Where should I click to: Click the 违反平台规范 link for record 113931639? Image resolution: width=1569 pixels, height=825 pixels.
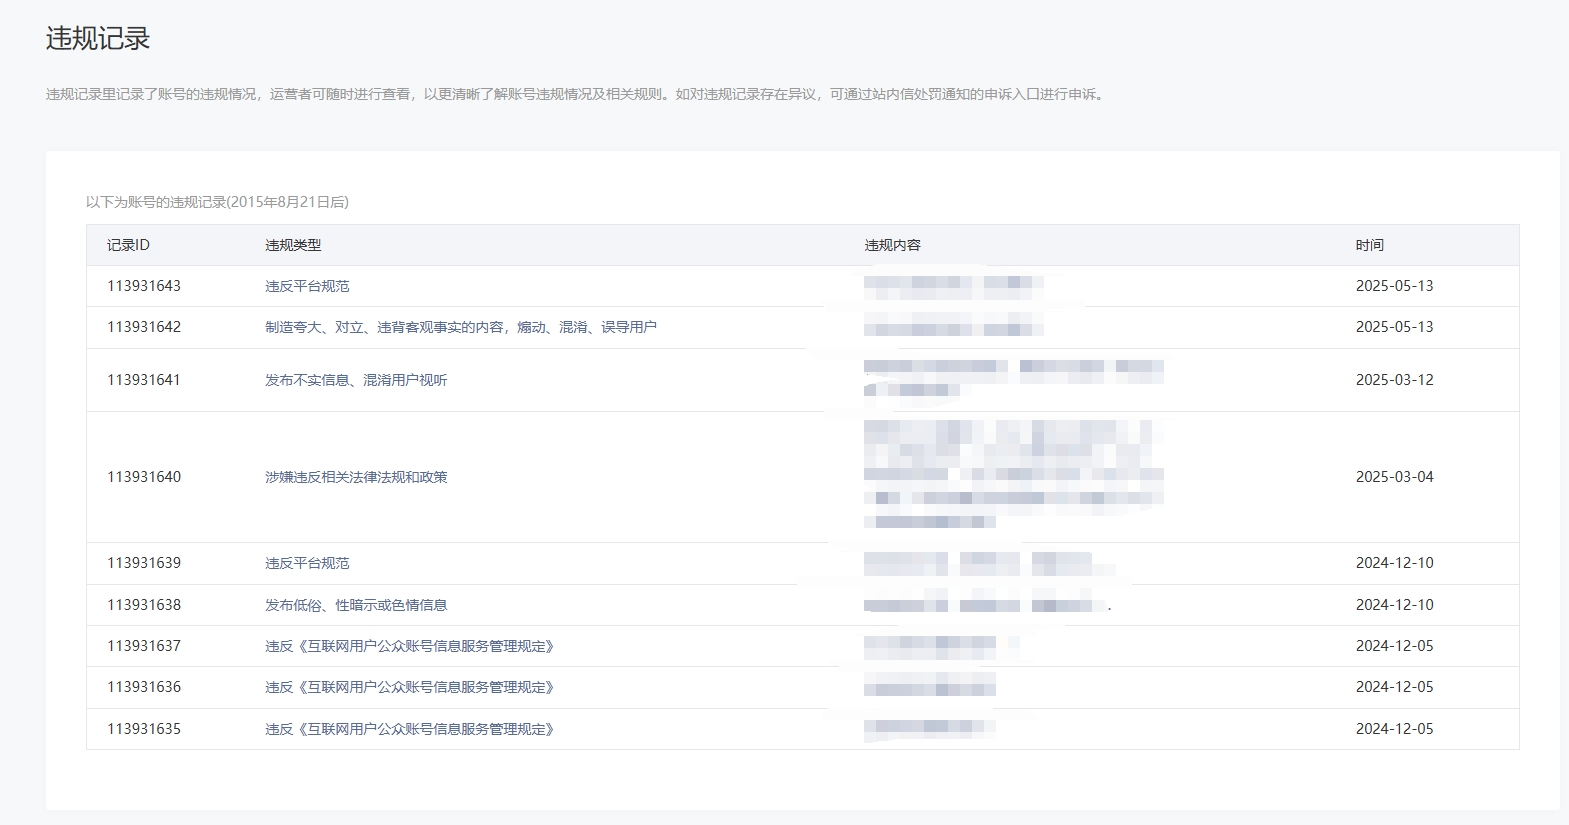307,563
